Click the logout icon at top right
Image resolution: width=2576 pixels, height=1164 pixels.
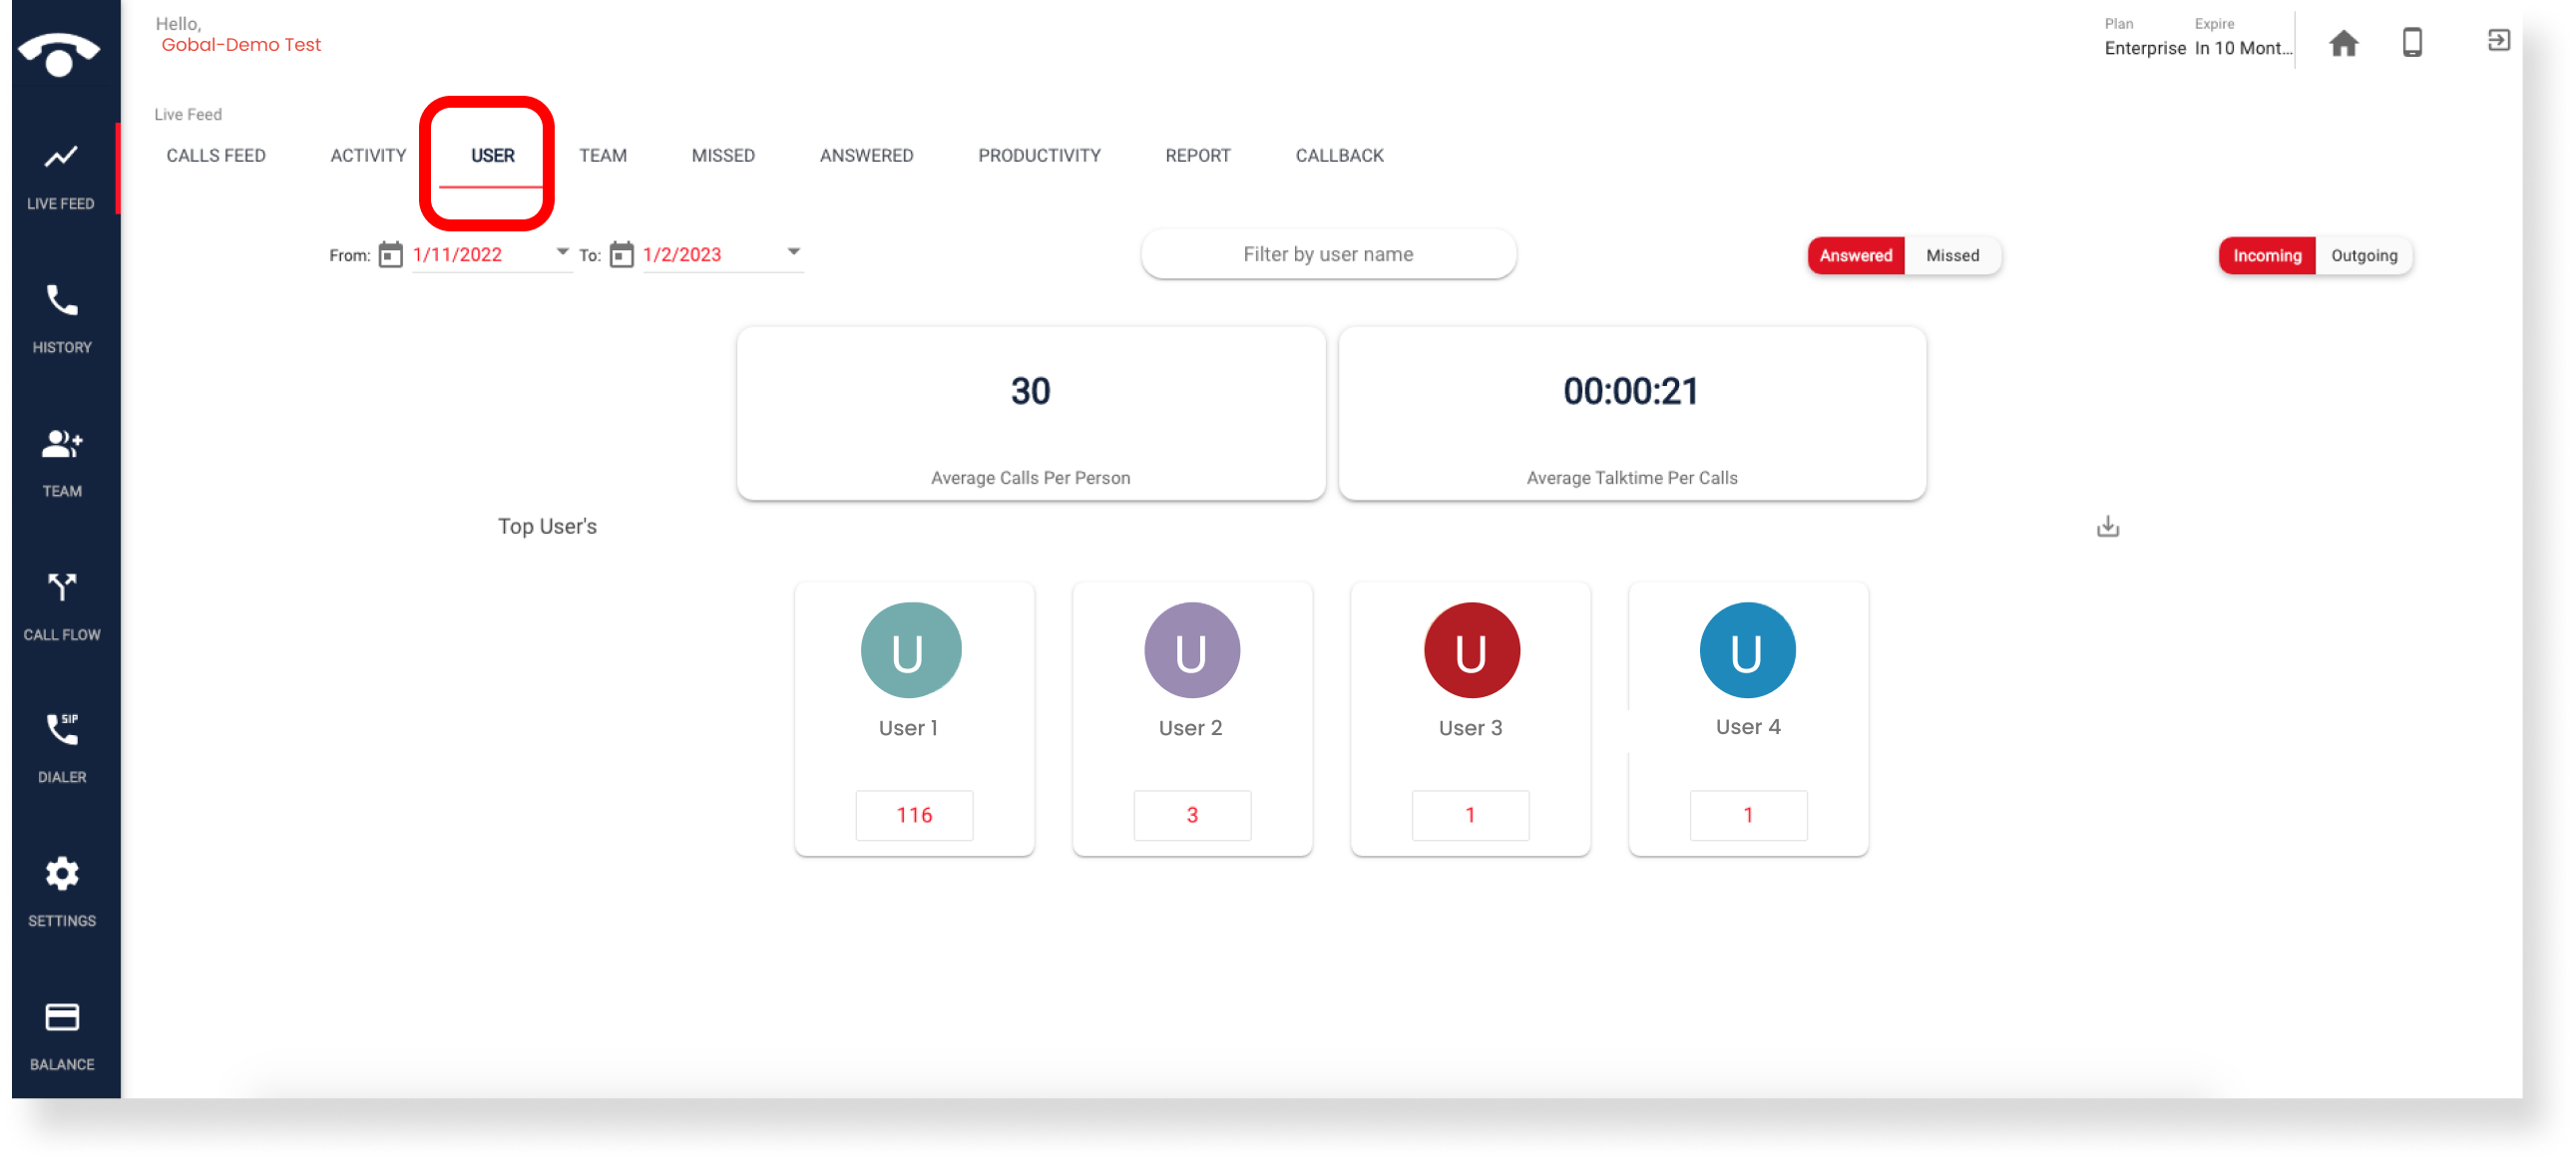tap(2498, 40)
